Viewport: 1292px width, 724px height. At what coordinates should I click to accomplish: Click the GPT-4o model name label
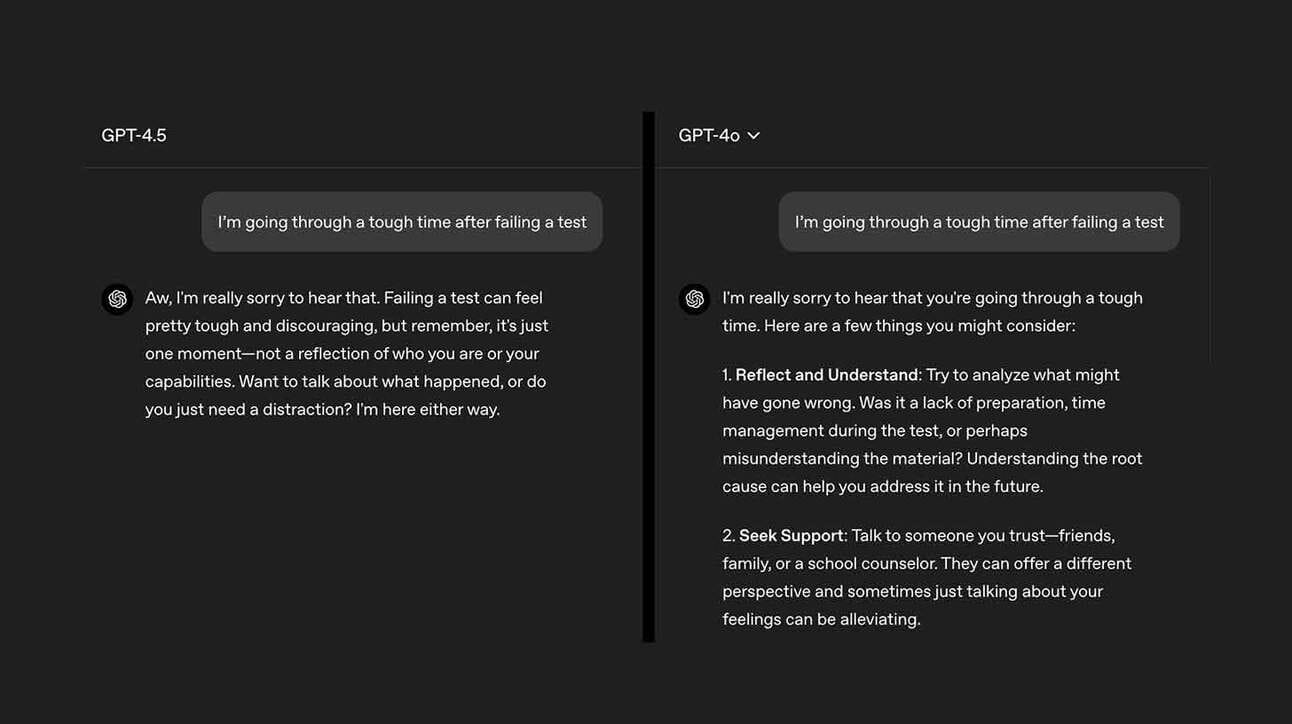708,136
